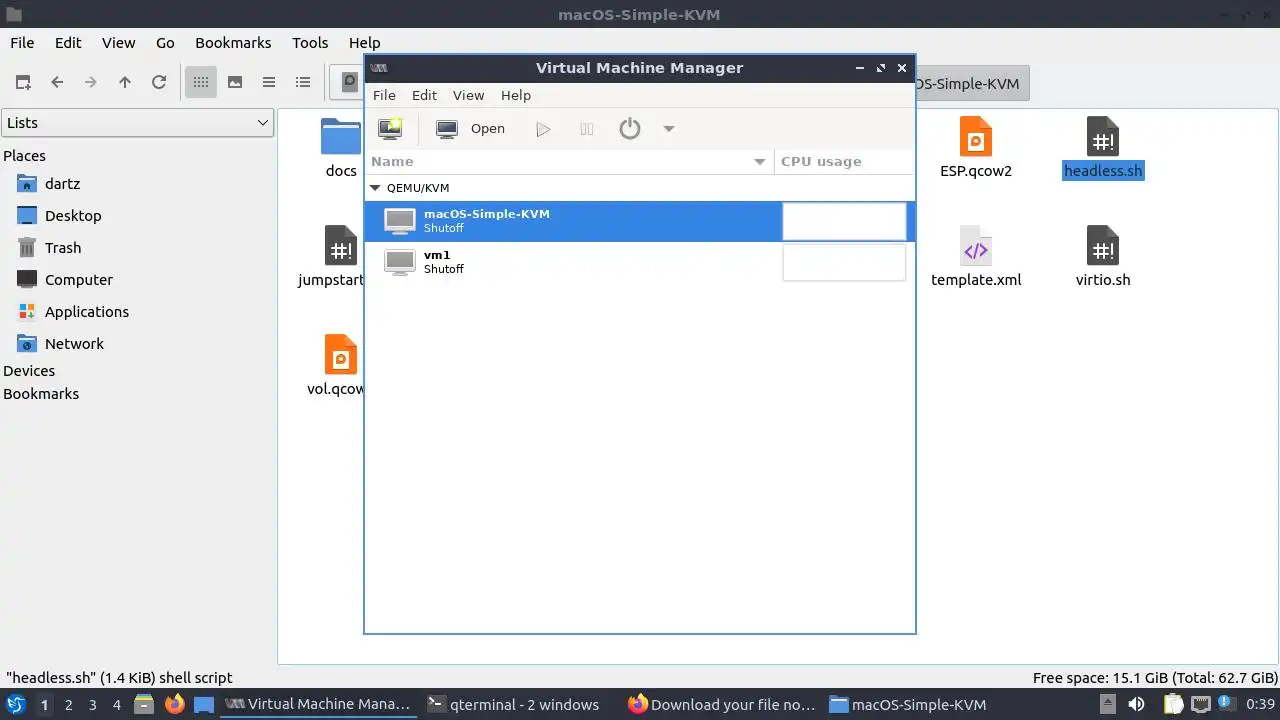
Task: Open the Name column sort dropdown arrow
Action: pyautogui.click(x=760, y=161)
